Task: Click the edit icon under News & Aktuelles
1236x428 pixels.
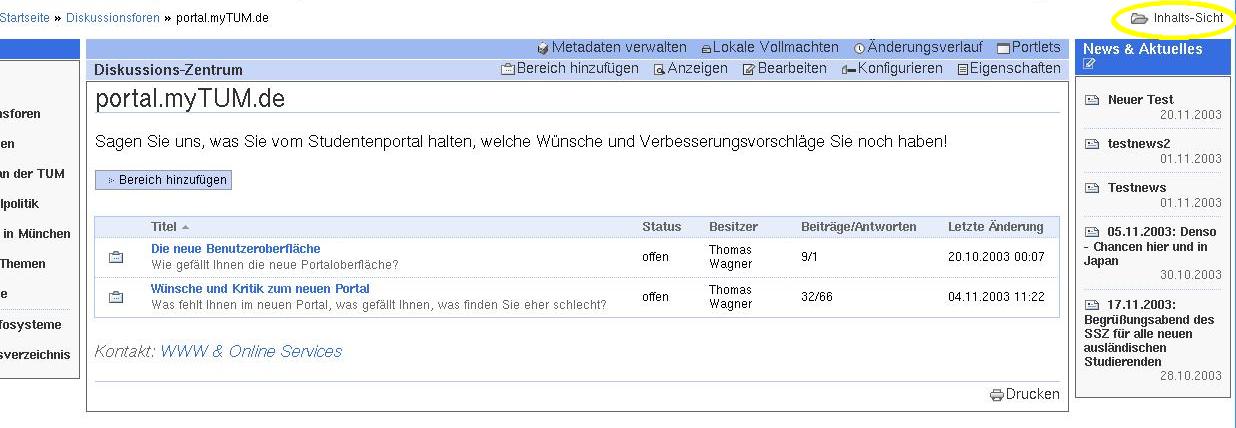Action: pyautogui.click(x=1090, y=65)
